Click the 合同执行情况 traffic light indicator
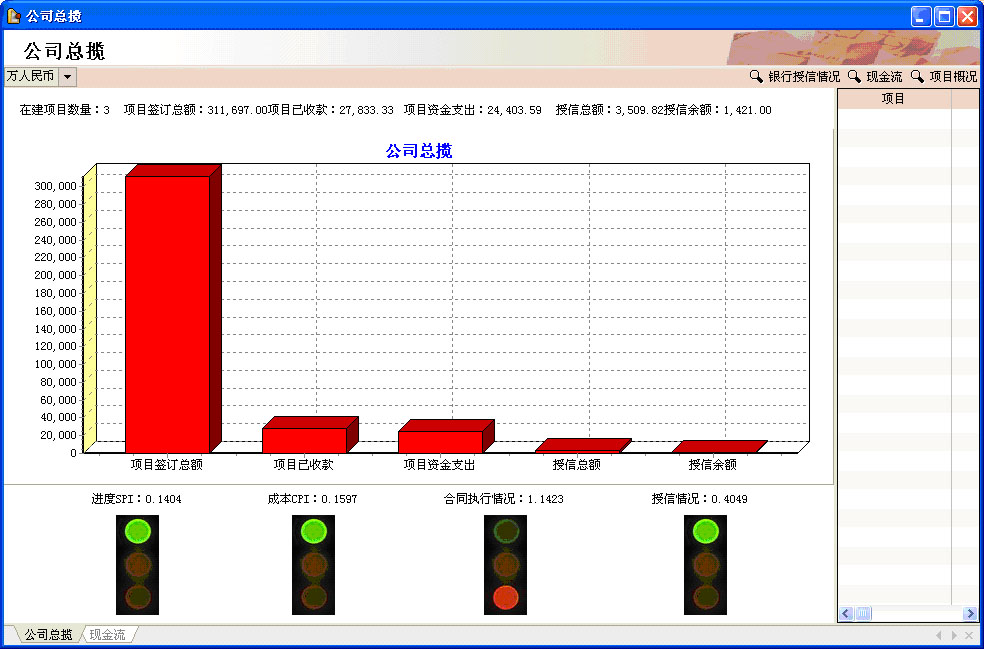This screenshot has width=984, height=649. pyautogui.click(x=505, y=565)
